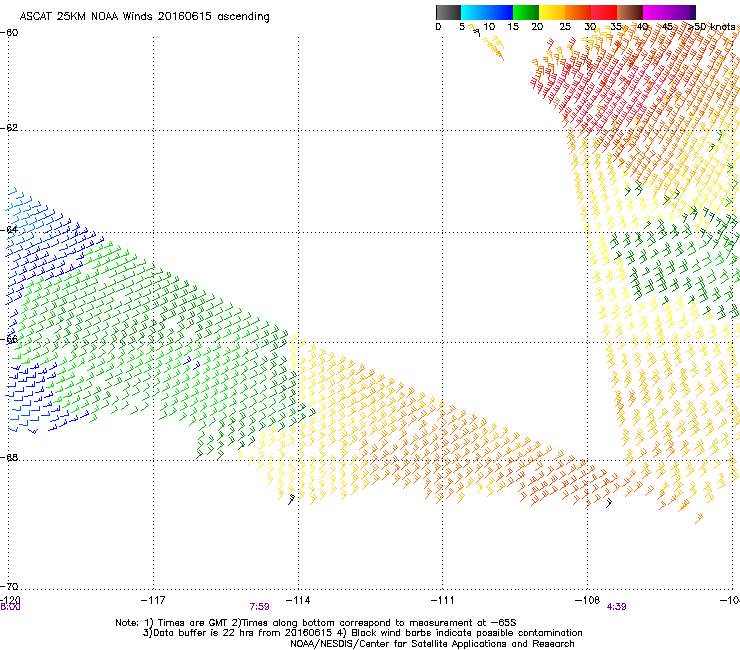Click the ASCAT 25KM NOAA Winds title
The height and width of the screenshot is (650, 740).
(x=144, y=17)
